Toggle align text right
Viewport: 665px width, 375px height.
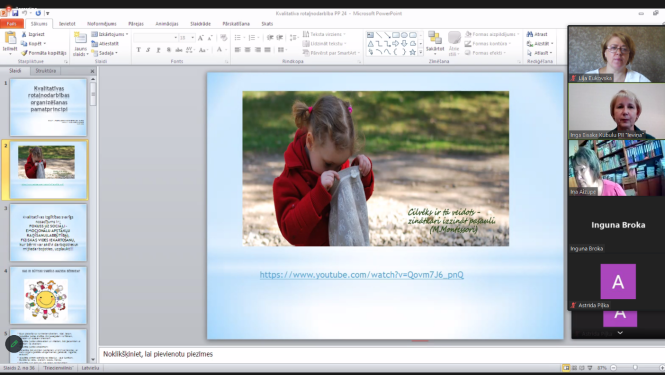coord(257,50)
